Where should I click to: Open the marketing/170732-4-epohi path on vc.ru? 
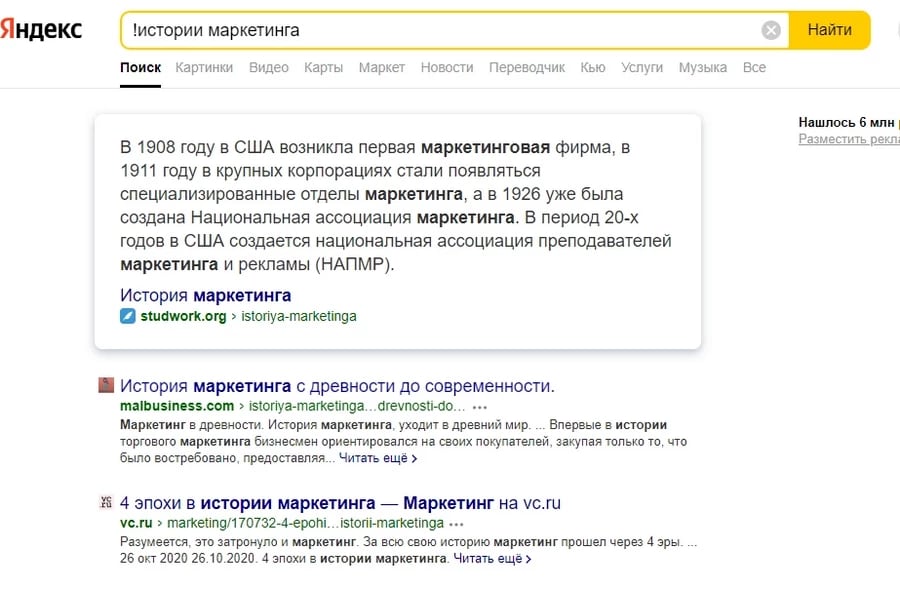pos(305,523)
